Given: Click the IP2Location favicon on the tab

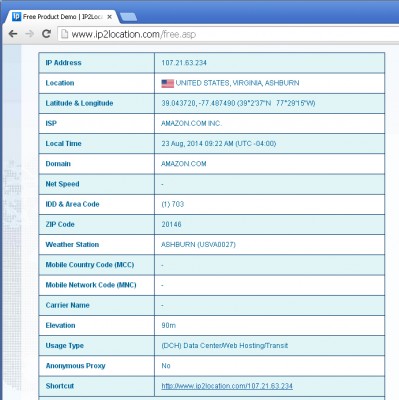Looking at the screenshot, I should pyautogui.click(x=16, y=16).
